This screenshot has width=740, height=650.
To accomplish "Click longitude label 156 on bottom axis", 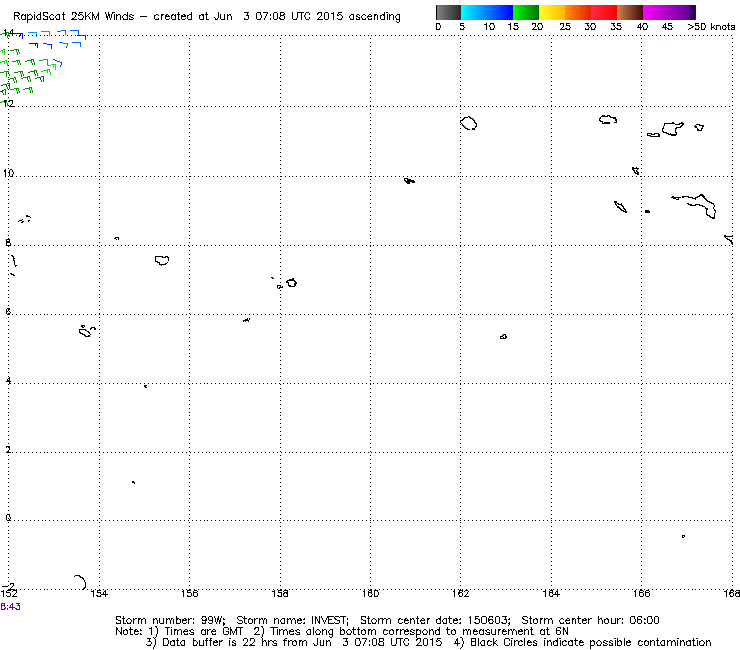I will coord(190,593).
